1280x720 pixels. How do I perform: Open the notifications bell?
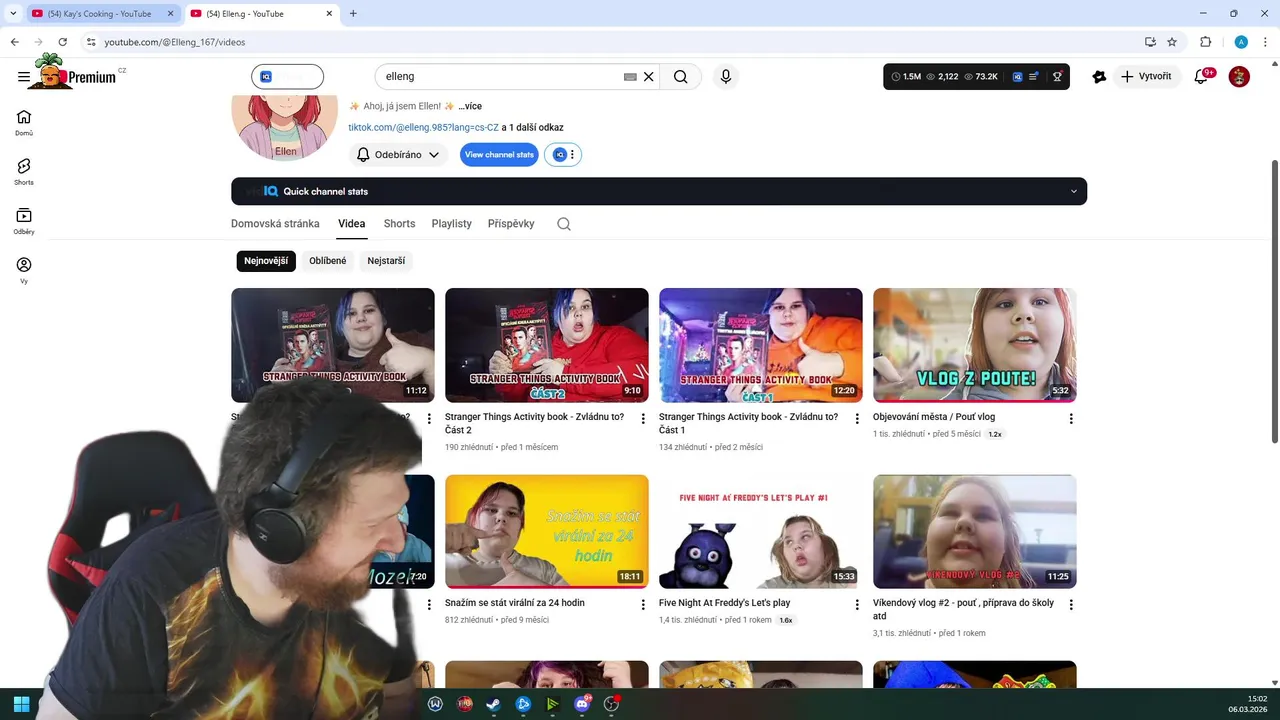coord(1202,76)
